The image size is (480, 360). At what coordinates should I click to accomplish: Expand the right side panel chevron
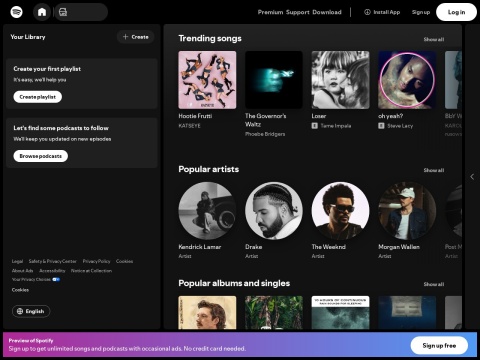(472, 177)
